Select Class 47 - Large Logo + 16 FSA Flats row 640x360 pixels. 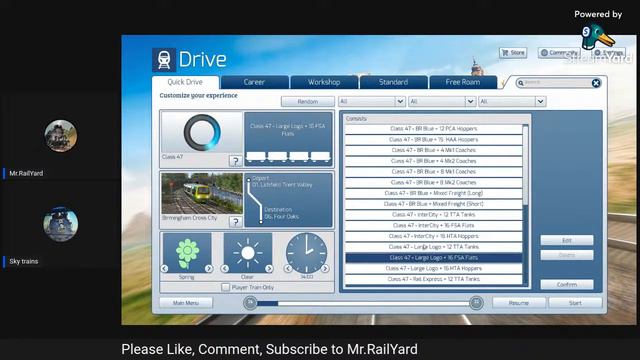[433, 258]
